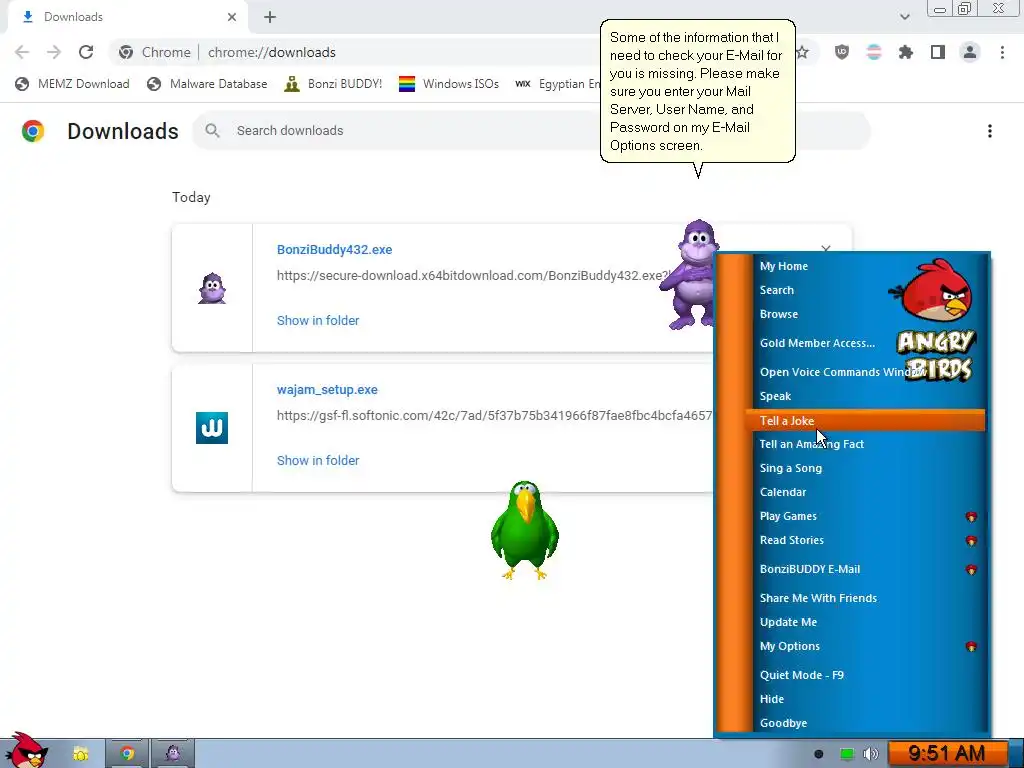Switch to Chrome in the taskbar

(127, 754)
